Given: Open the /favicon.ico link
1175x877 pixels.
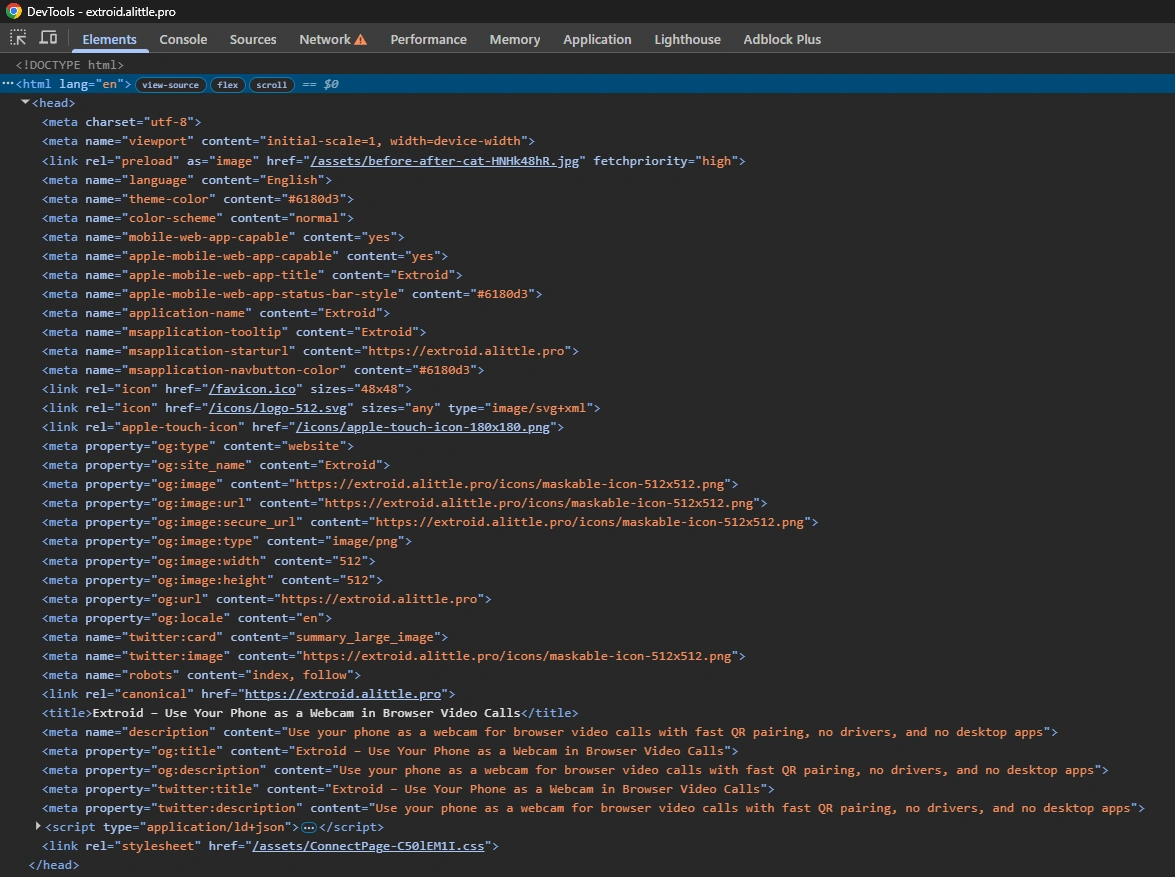Looking at the screenshot, I should pos(253,388).
